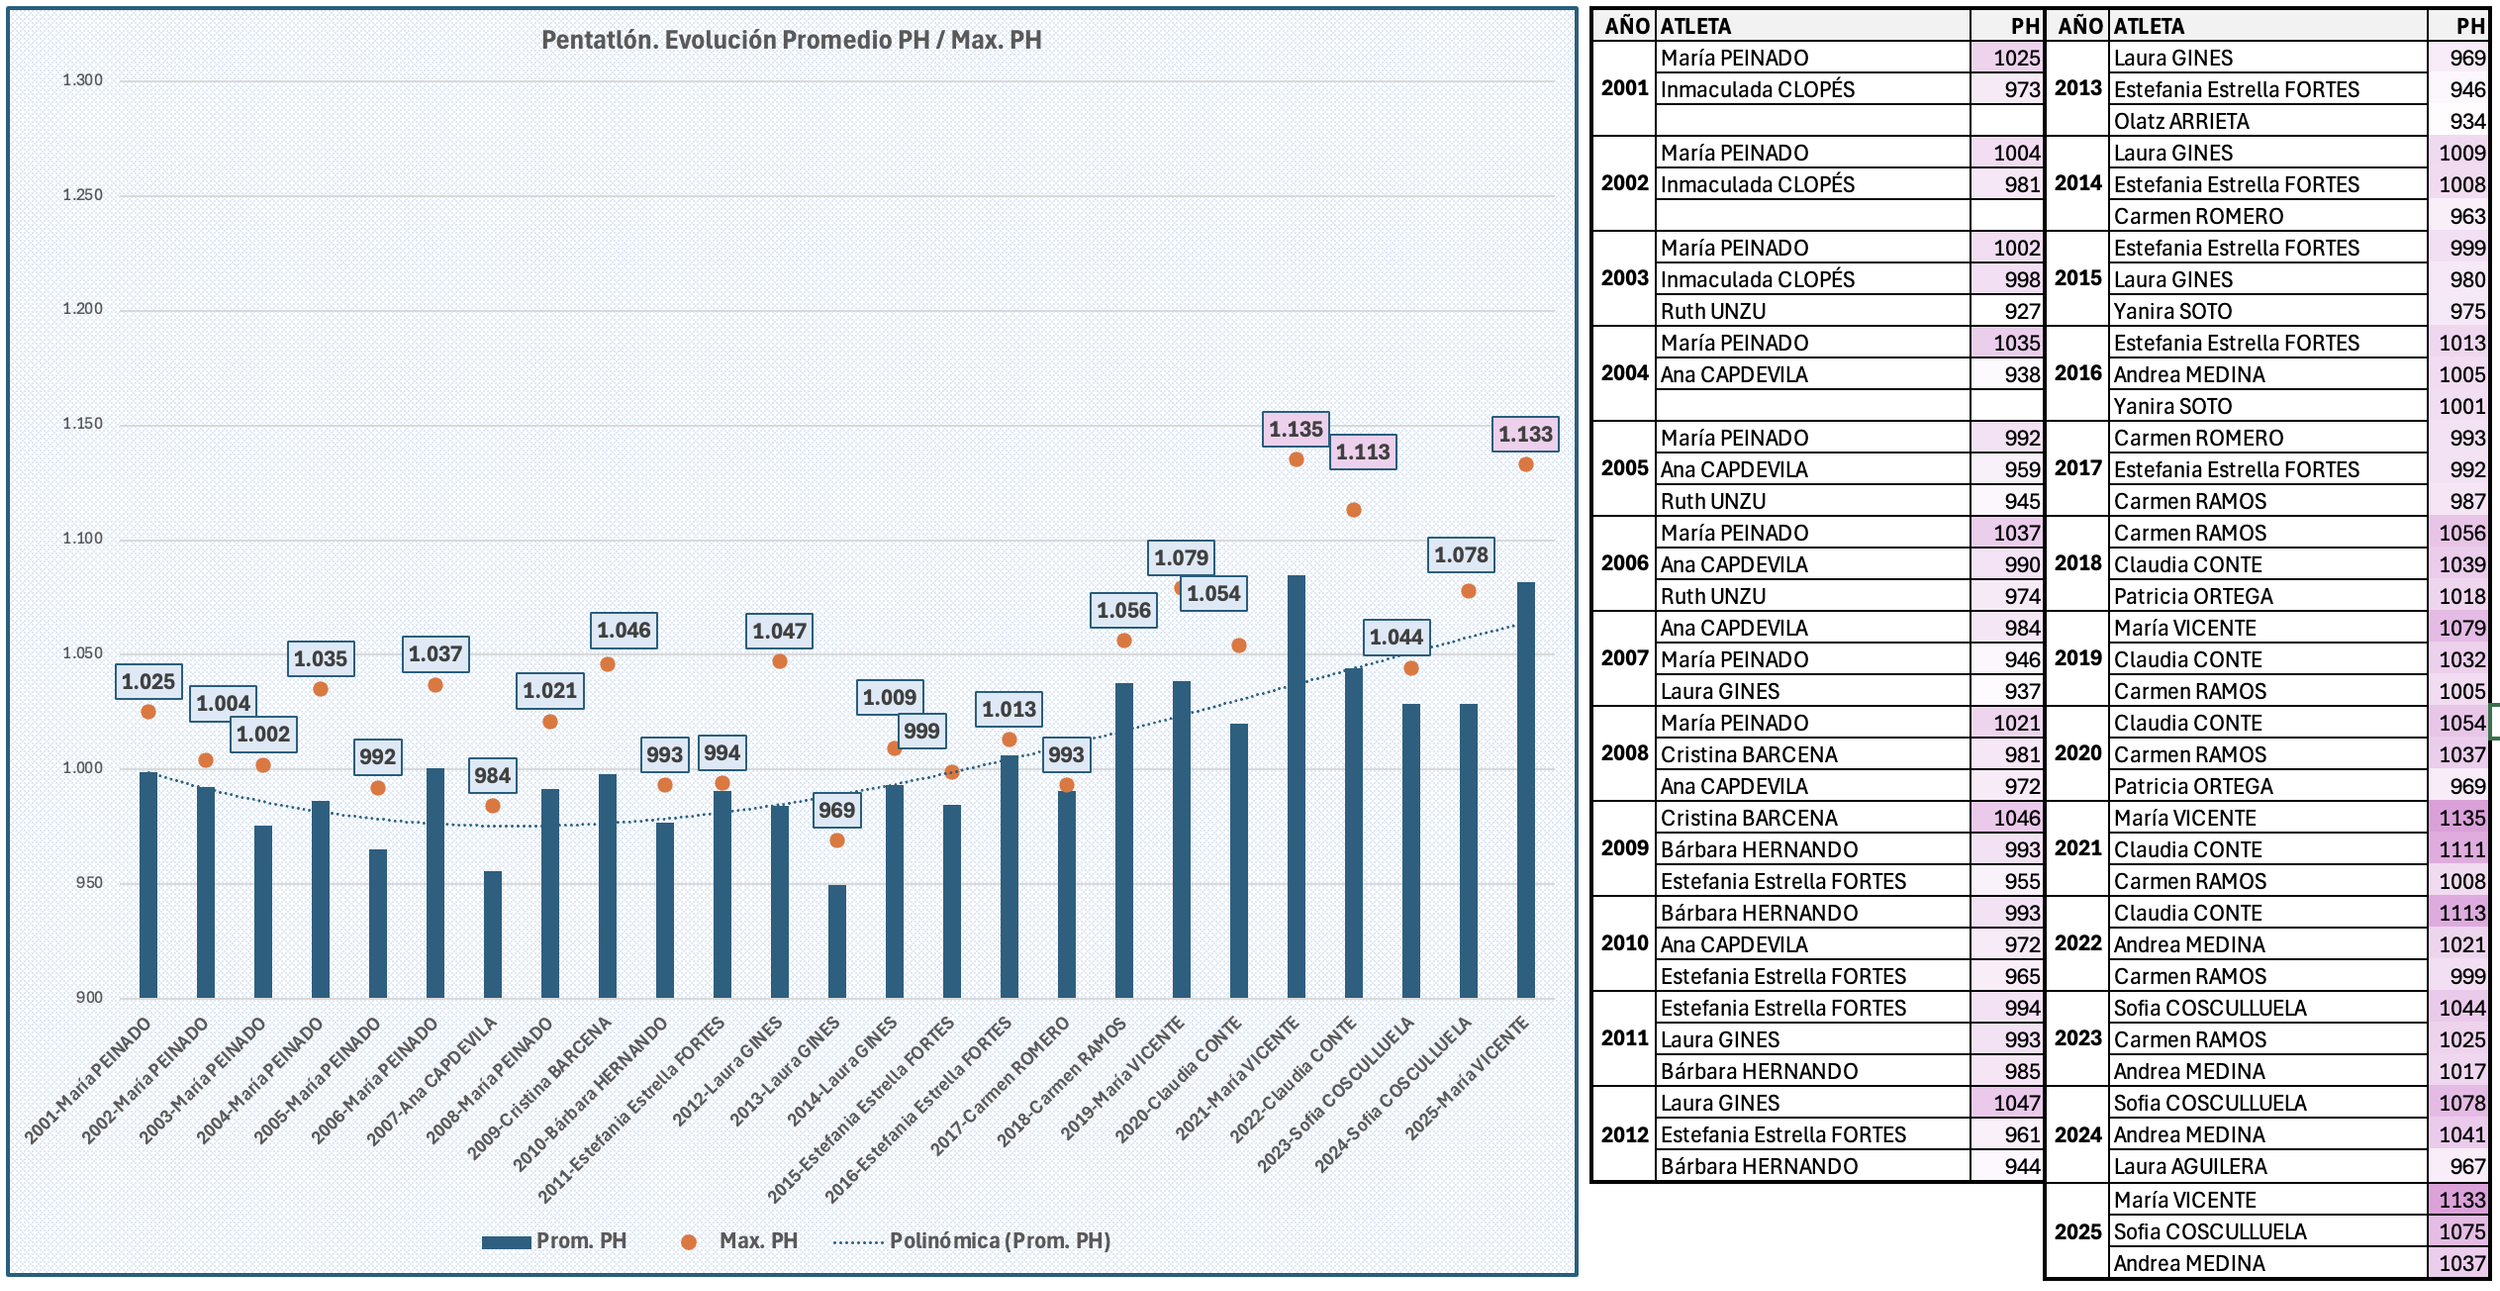The image size is (2500, 1291).
Task: Click the orange marker labeled 1.113
Action: 1353,510
